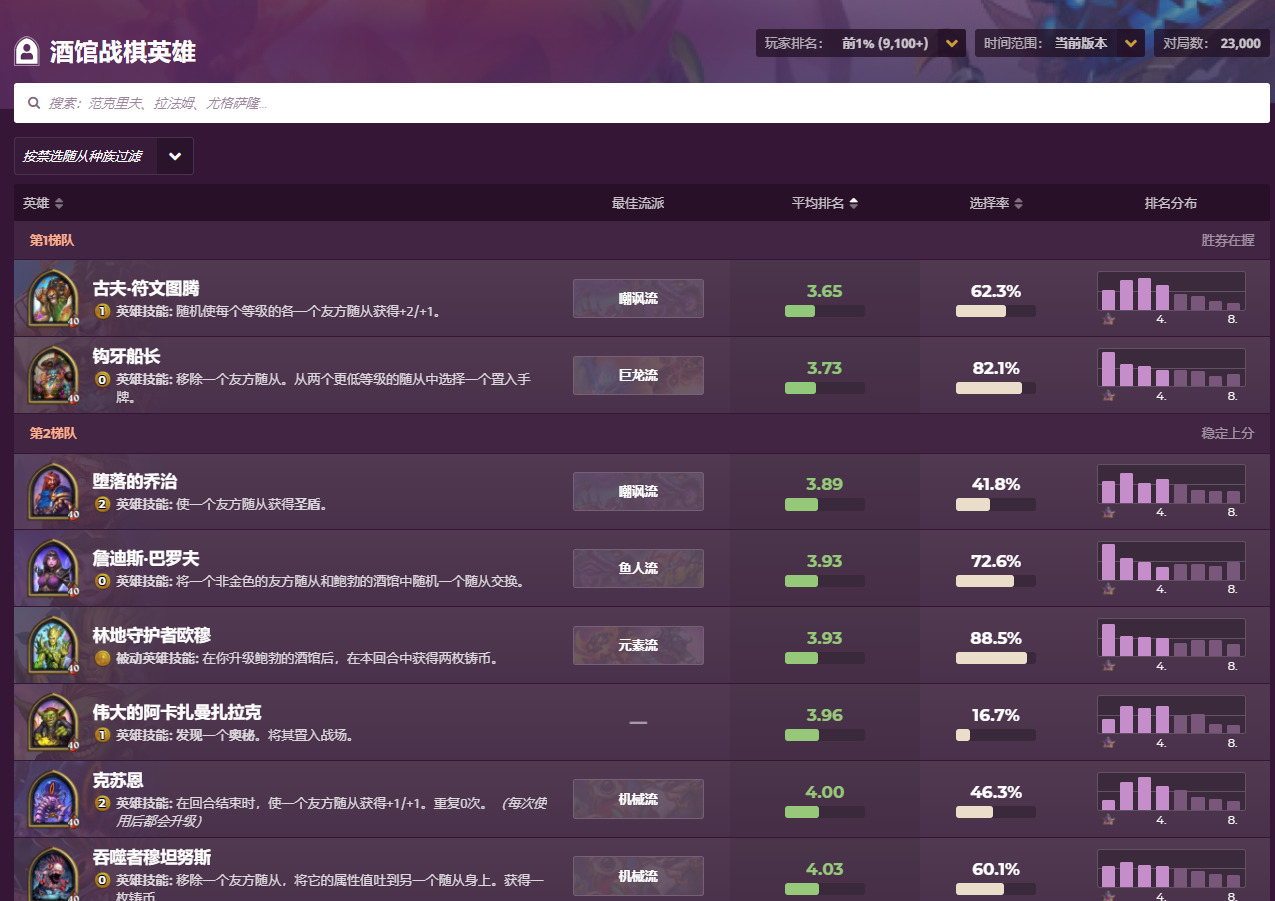Click 钩牙船长 hero portrait icon

[x=53, y=375]
